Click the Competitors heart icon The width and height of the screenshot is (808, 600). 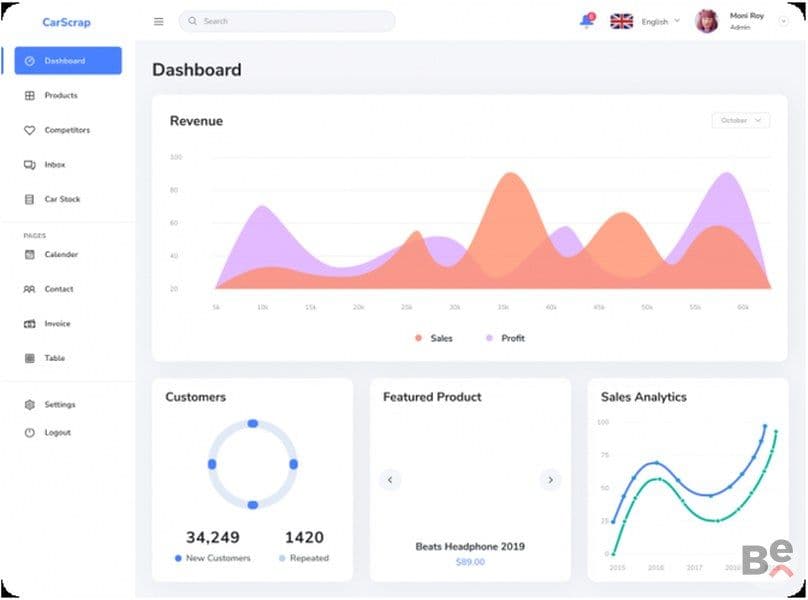click(30, 130)
